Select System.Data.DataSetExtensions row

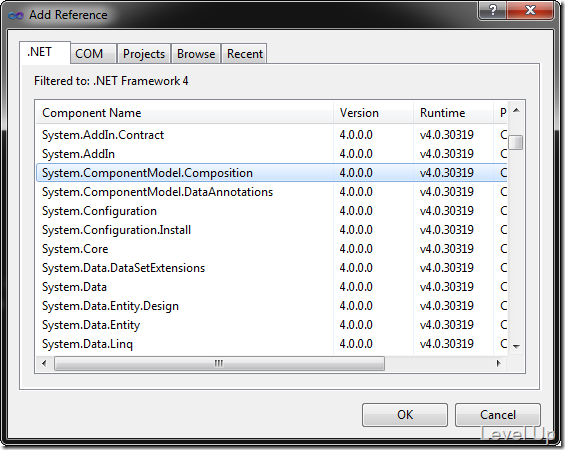pyautogui.click(x=272, y=268)
